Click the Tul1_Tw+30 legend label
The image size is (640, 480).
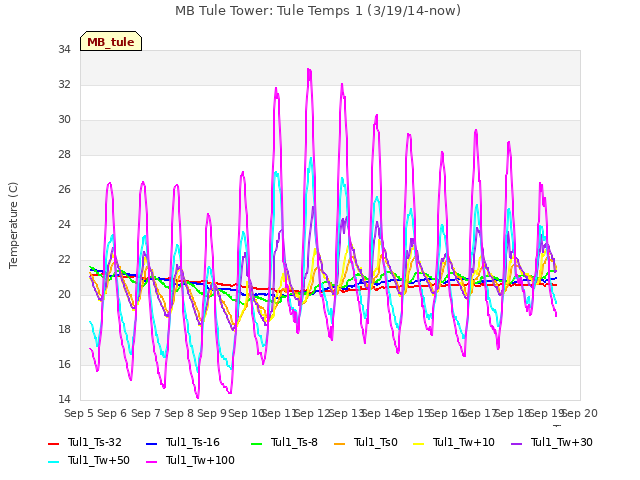pos(561,442)
